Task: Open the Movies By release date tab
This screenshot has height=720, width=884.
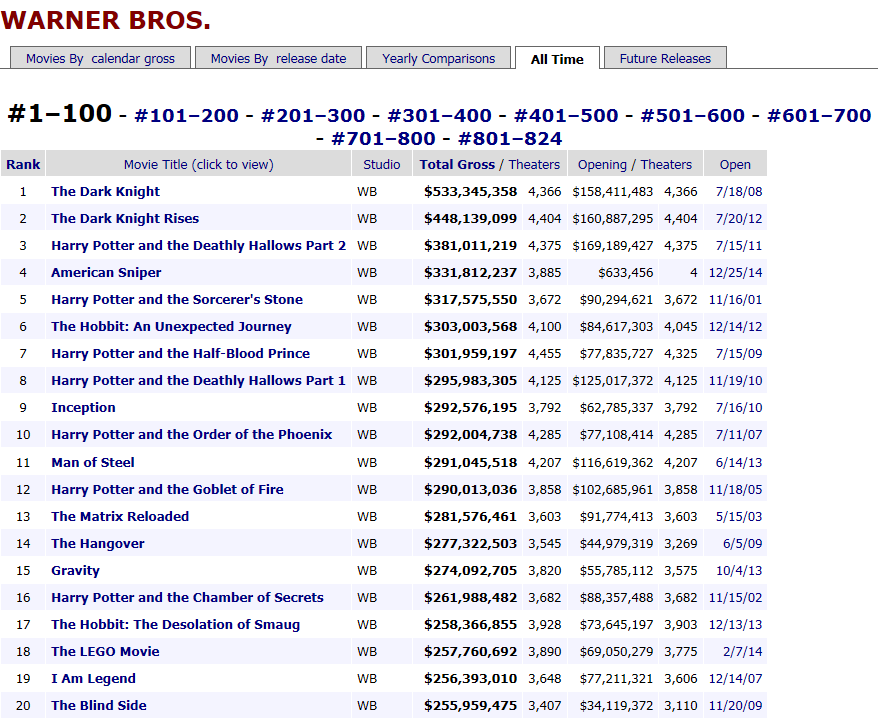Action: coord(279,58)
